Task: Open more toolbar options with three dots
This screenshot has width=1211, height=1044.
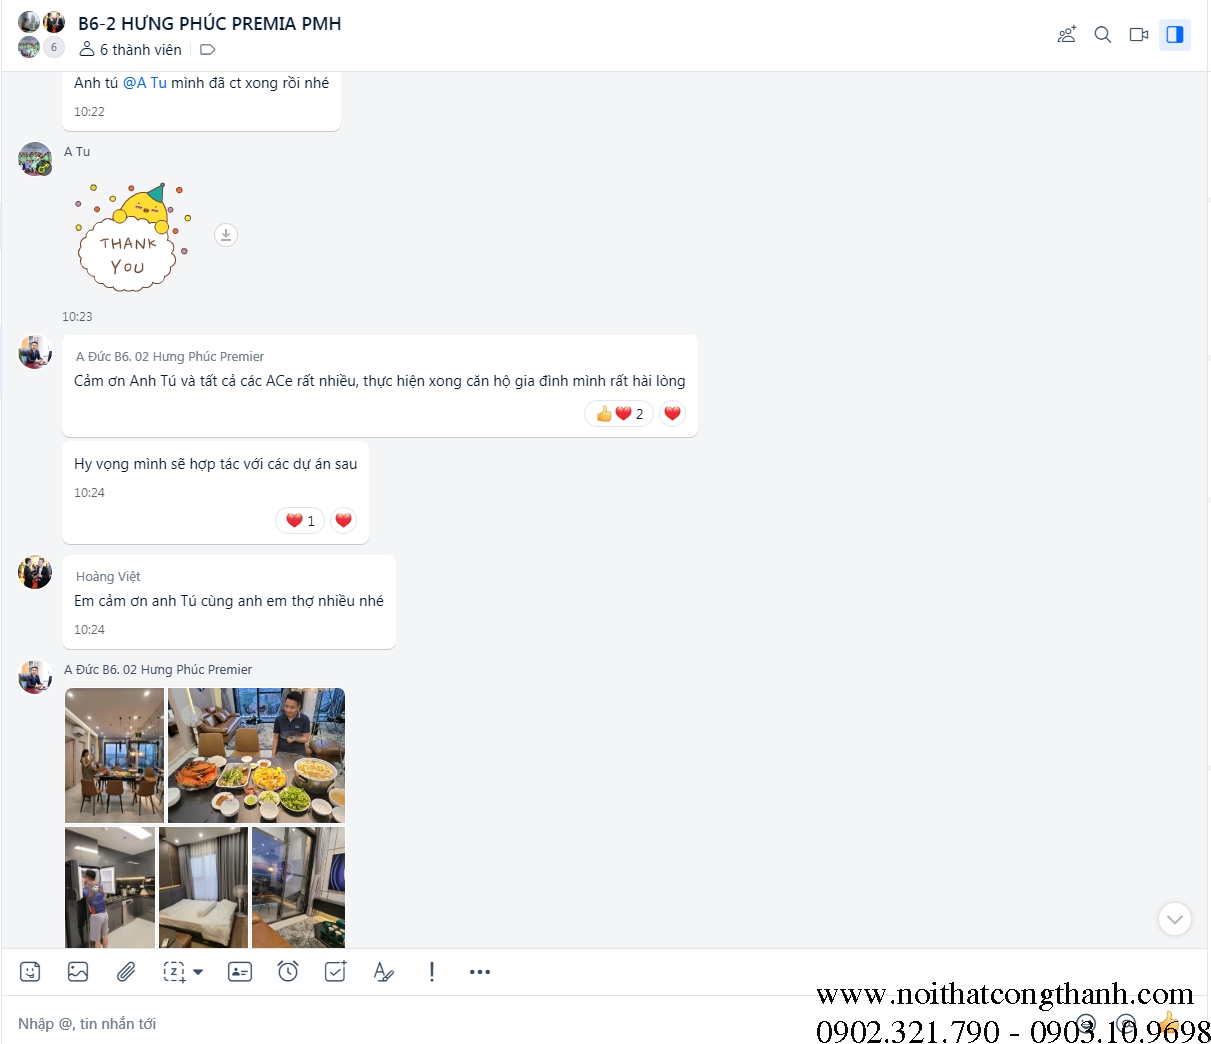Action: click(480, 972)
